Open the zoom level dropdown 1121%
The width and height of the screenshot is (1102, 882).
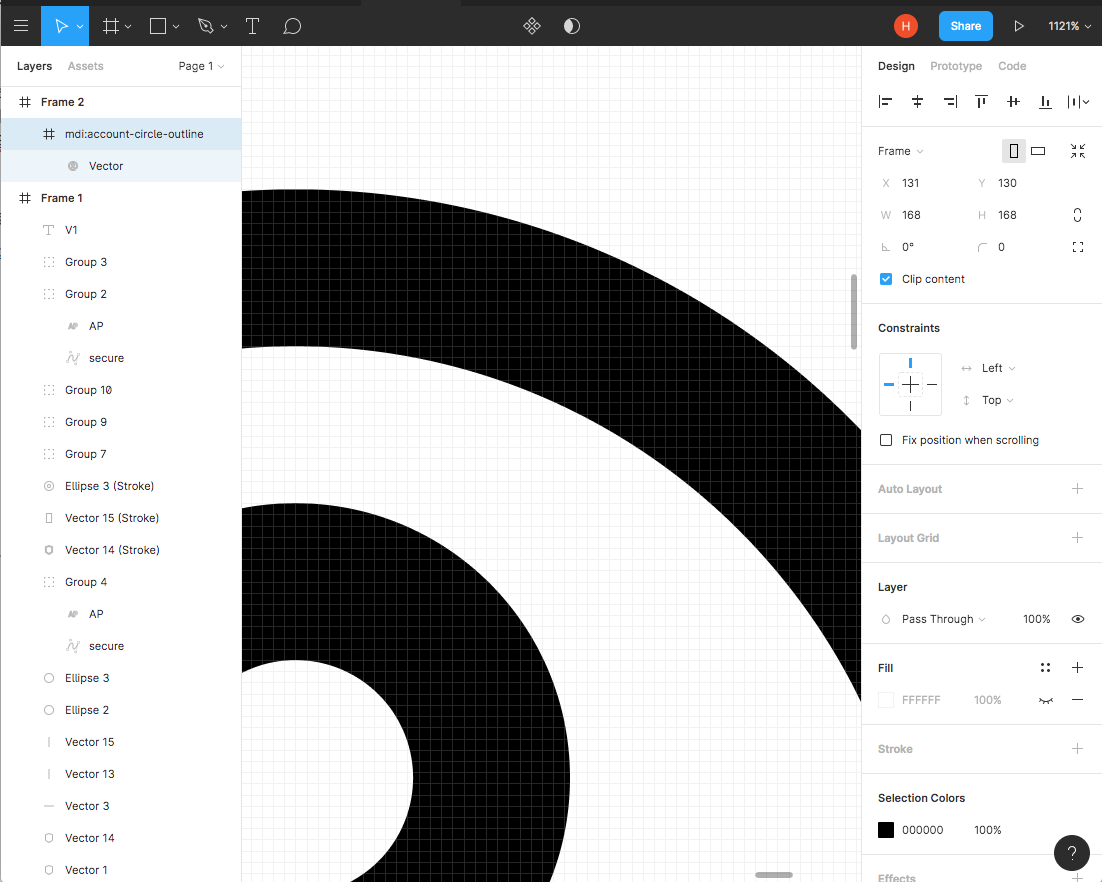click(1068, 26)
